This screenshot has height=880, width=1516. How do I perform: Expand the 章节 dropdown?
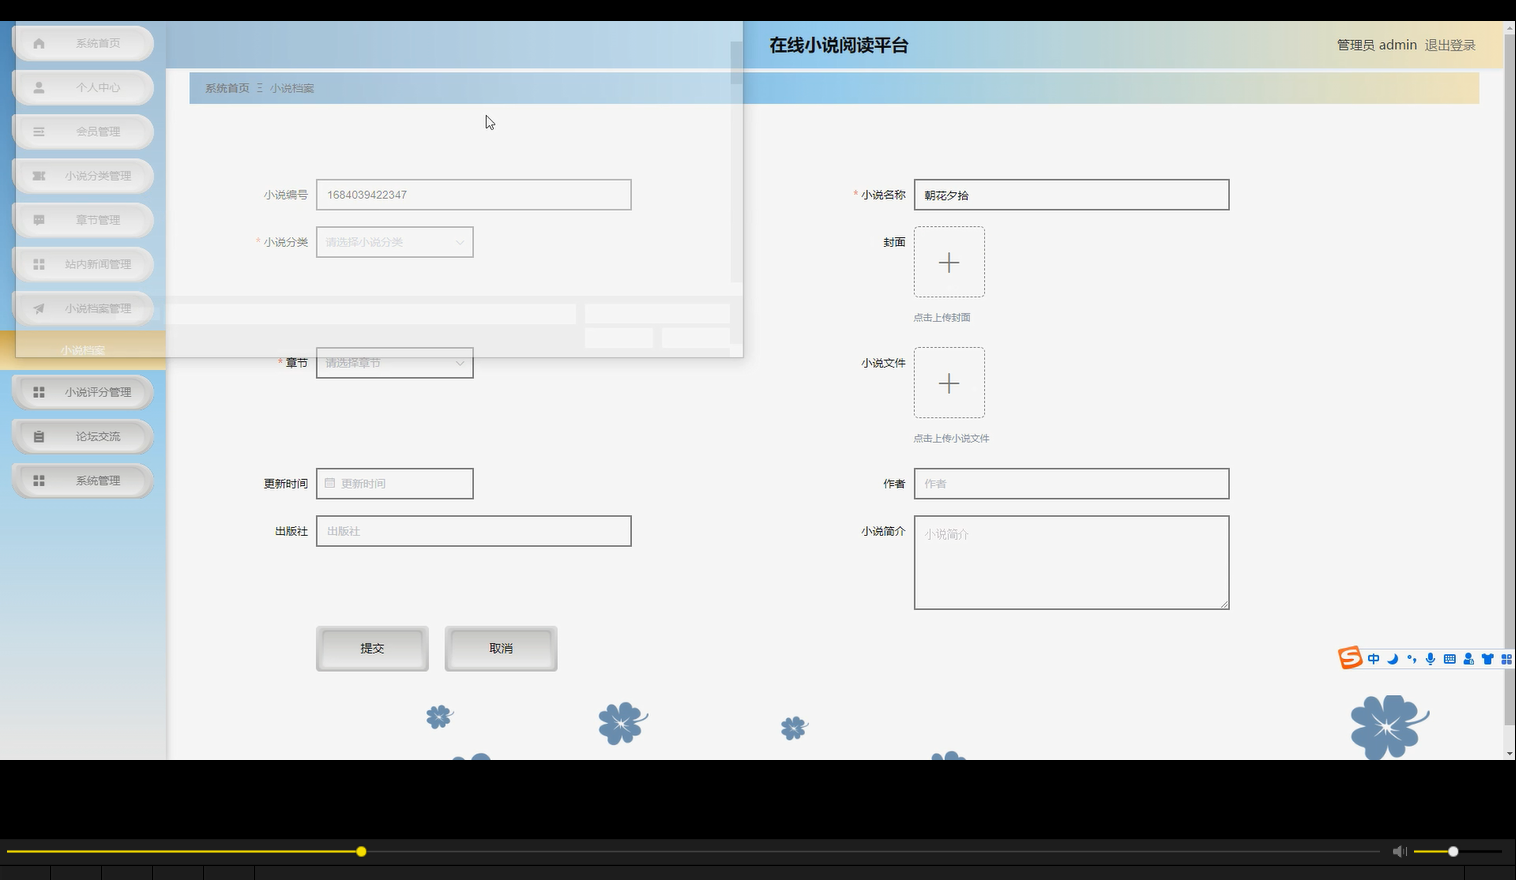395,363
